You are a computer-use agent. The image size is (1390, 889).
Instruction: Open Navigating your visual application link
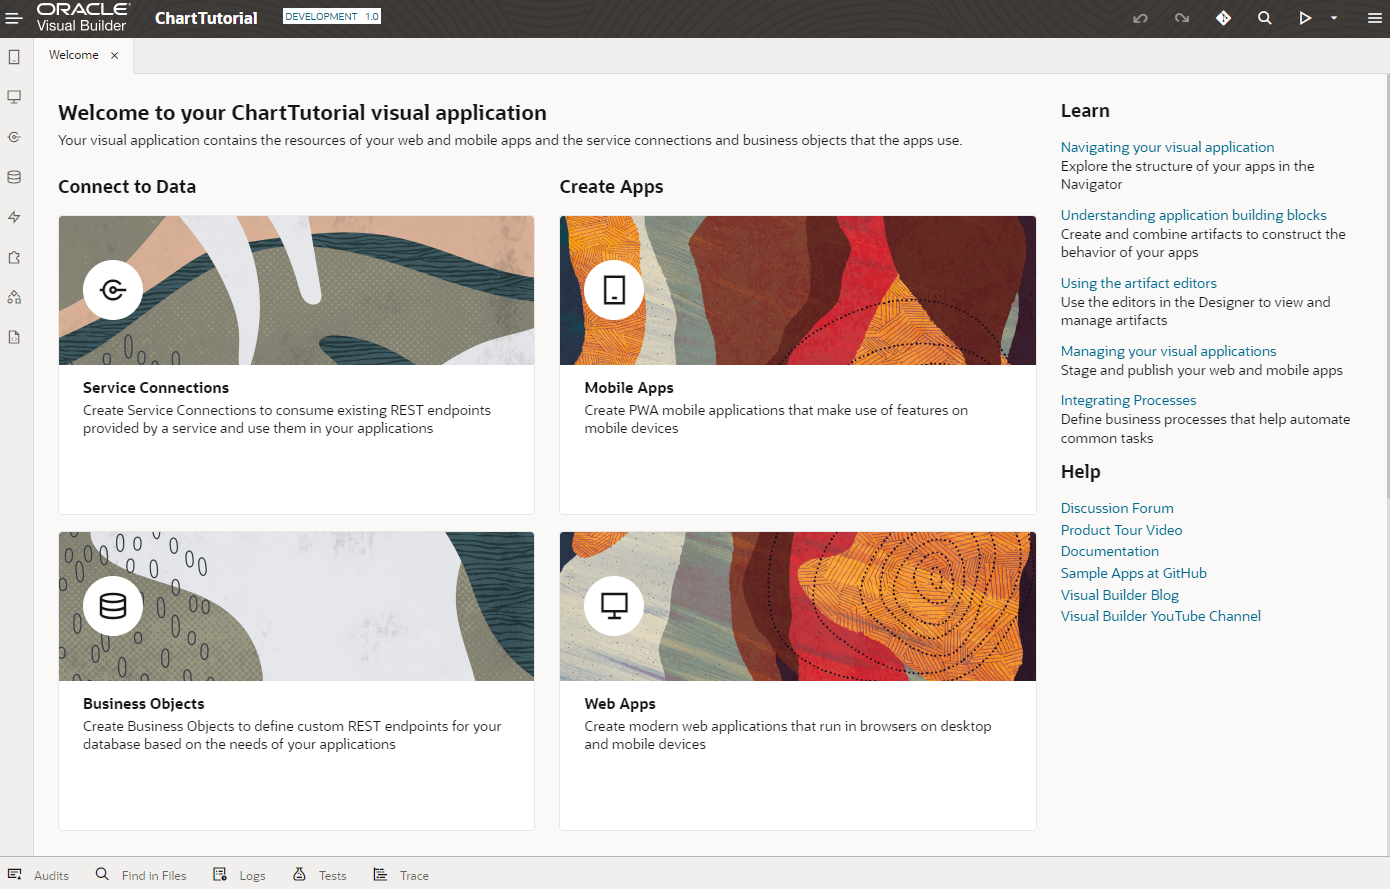[x=1167, y=147]
